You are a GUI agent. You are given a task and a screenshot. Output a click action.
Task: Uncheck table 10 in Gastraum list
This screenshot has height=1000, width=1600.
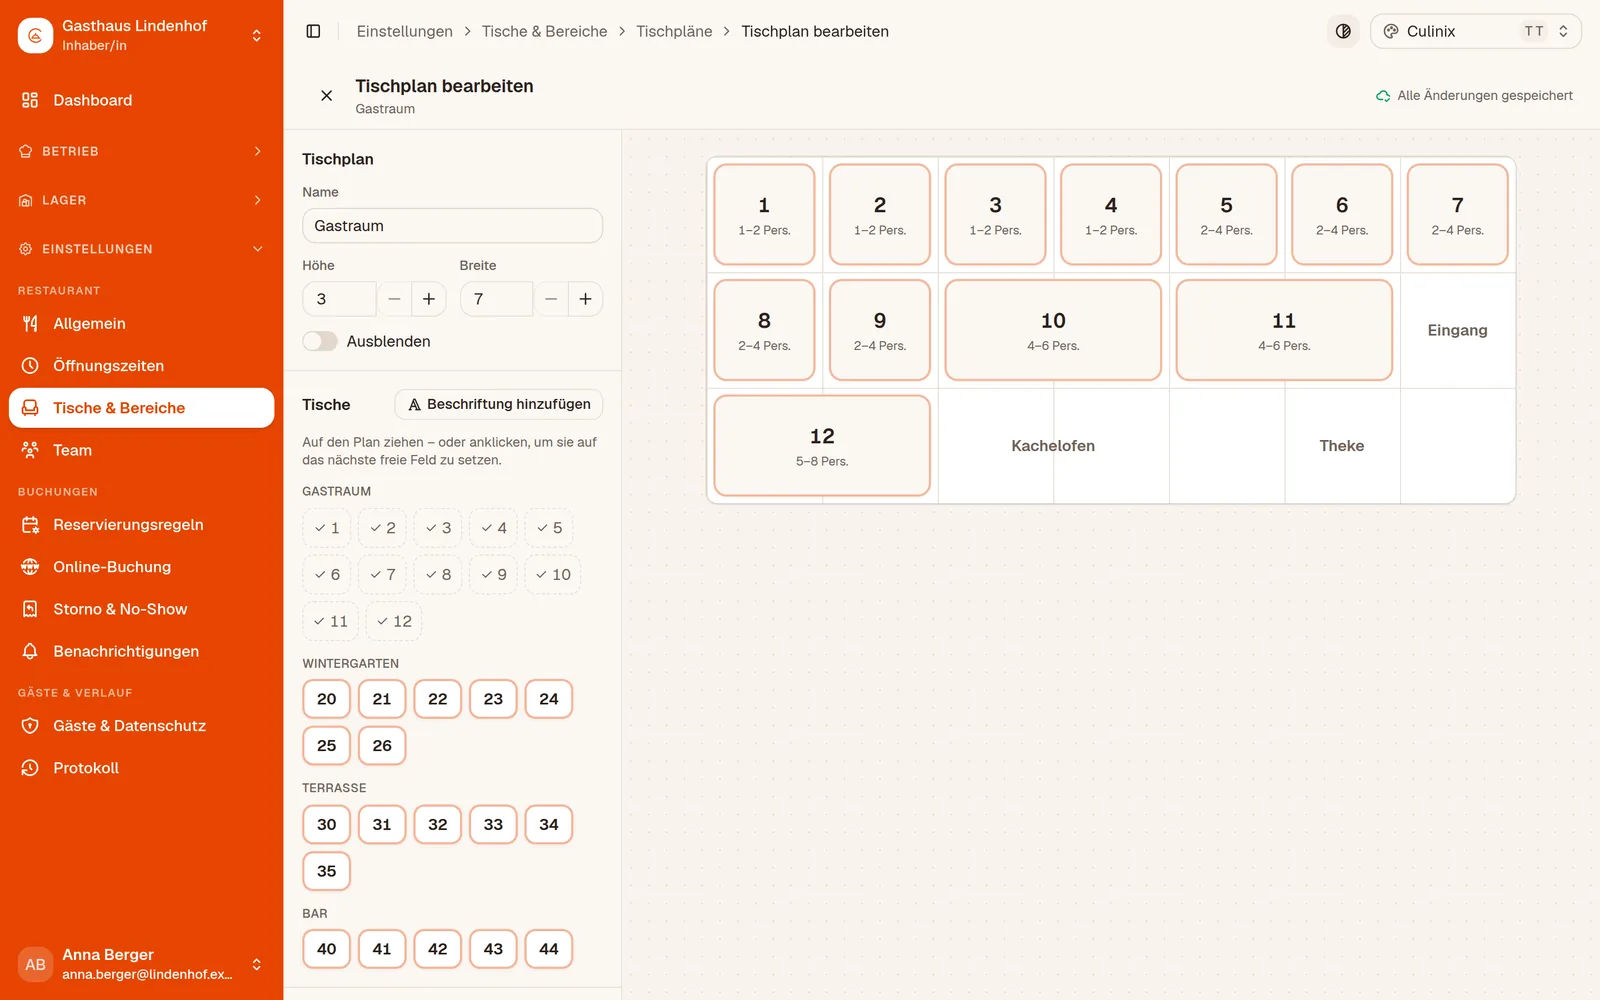click(x=553, y=575)
